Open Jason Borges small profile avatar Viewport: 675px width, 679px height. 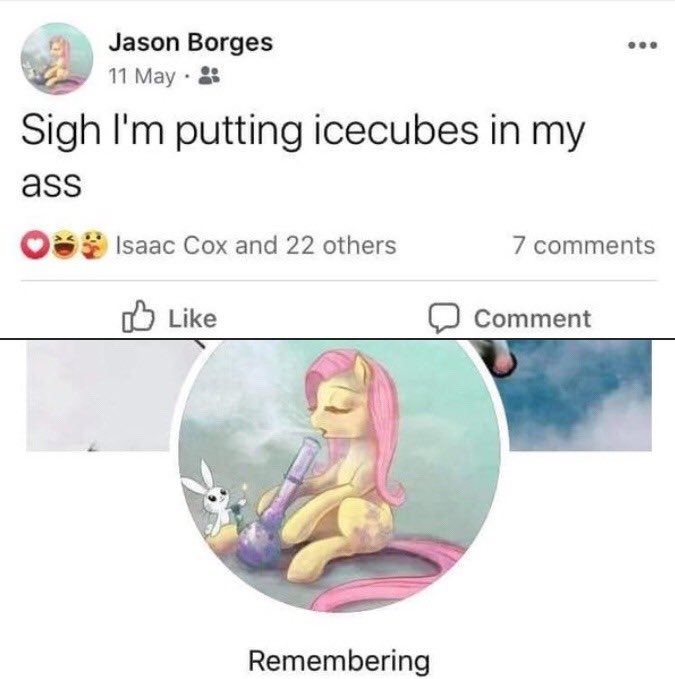pyautogui.click(x=57, y=58)
